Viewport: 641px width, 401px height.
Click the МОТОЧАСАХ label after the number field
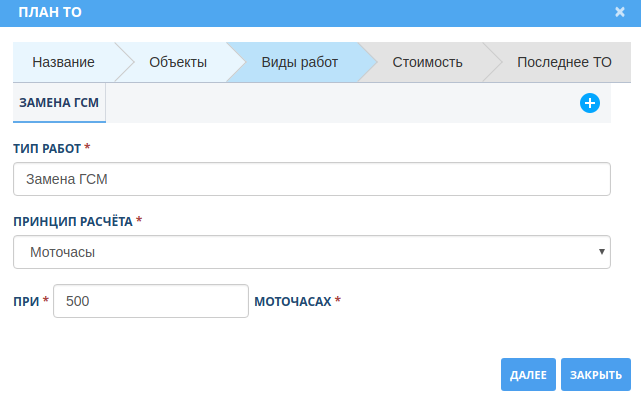293,301
